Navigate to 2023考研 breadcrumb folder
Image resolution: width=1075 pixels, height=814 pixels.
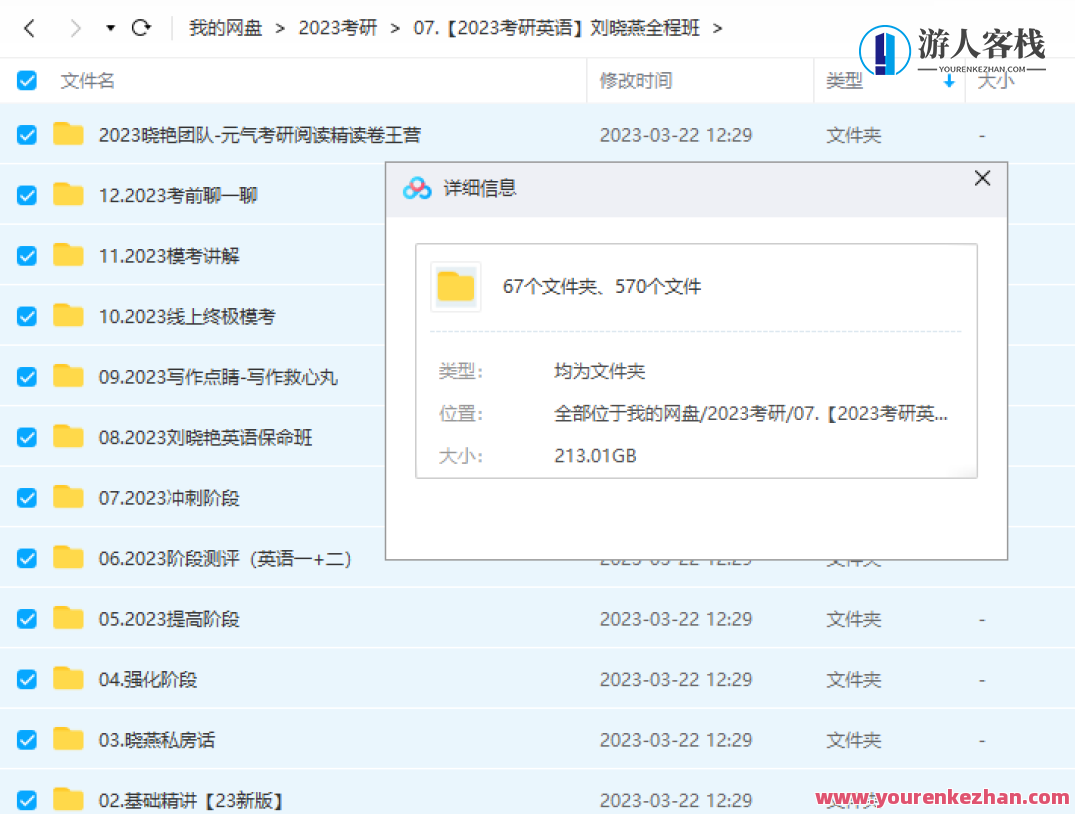click(x=338, y=28)
